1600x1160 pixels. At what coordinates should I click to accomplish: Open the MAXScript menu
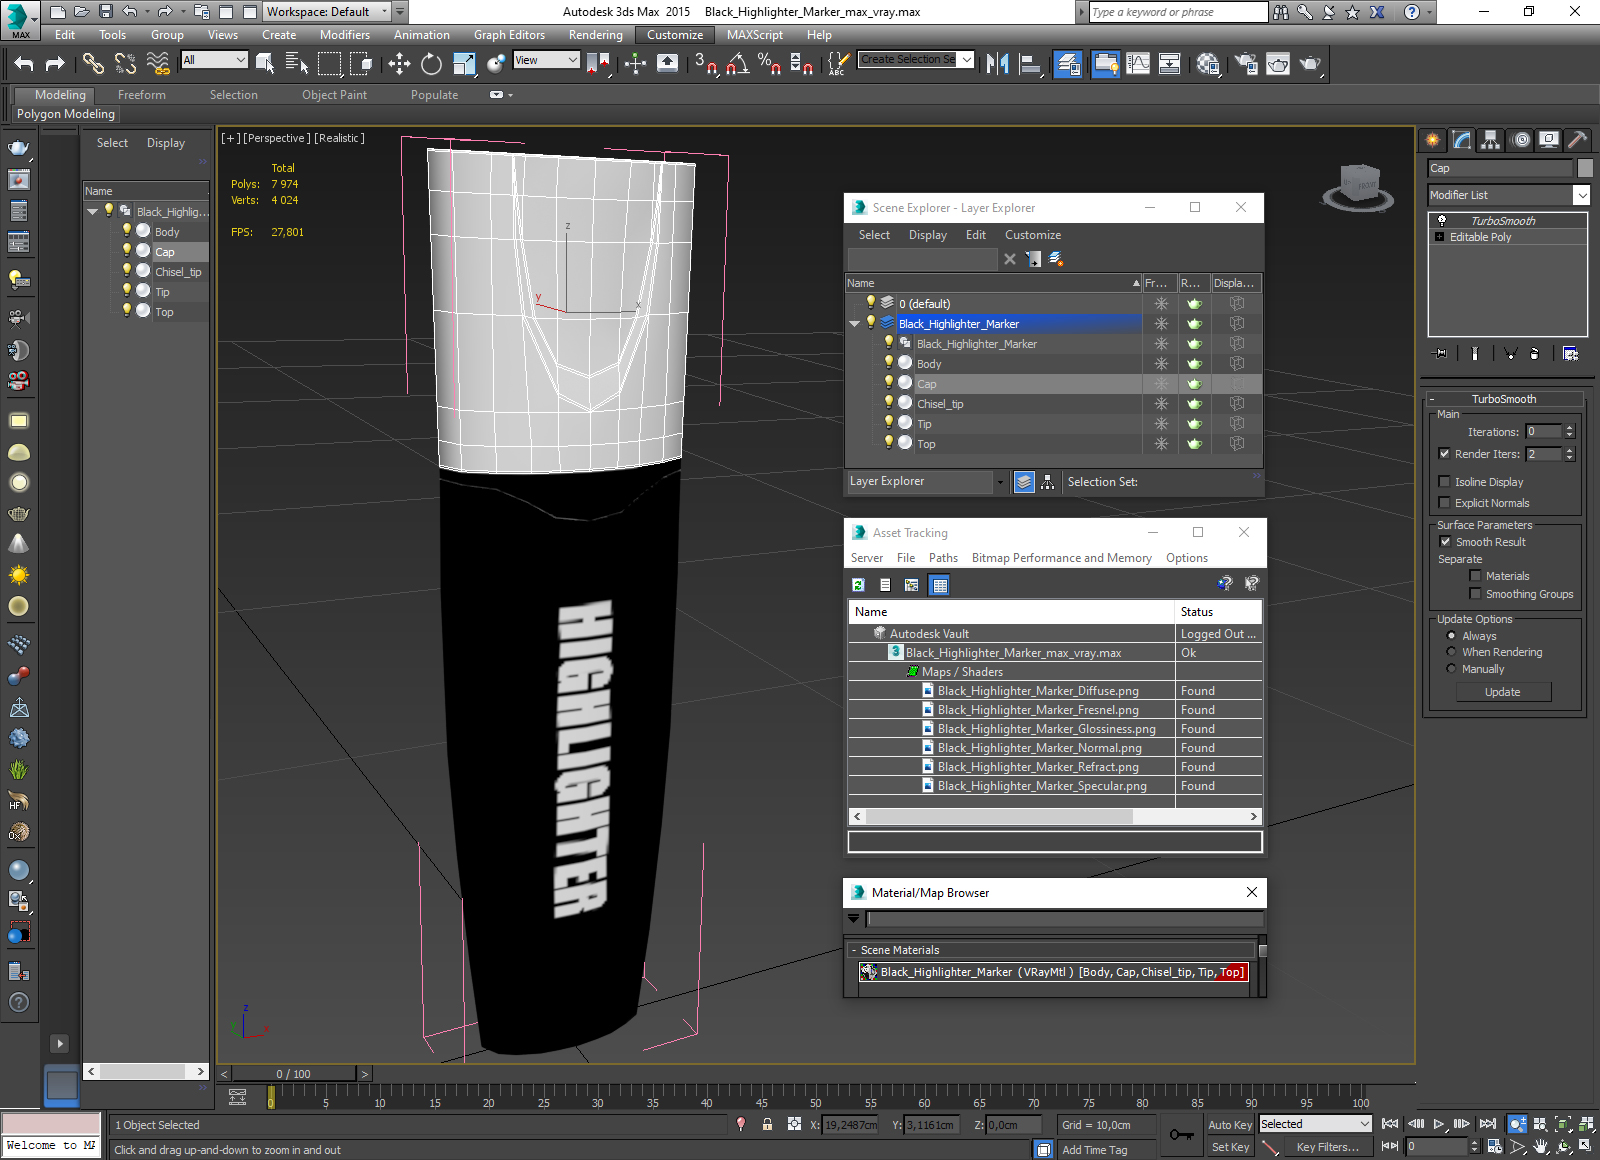pyautogui.click(x=755, y=35)
